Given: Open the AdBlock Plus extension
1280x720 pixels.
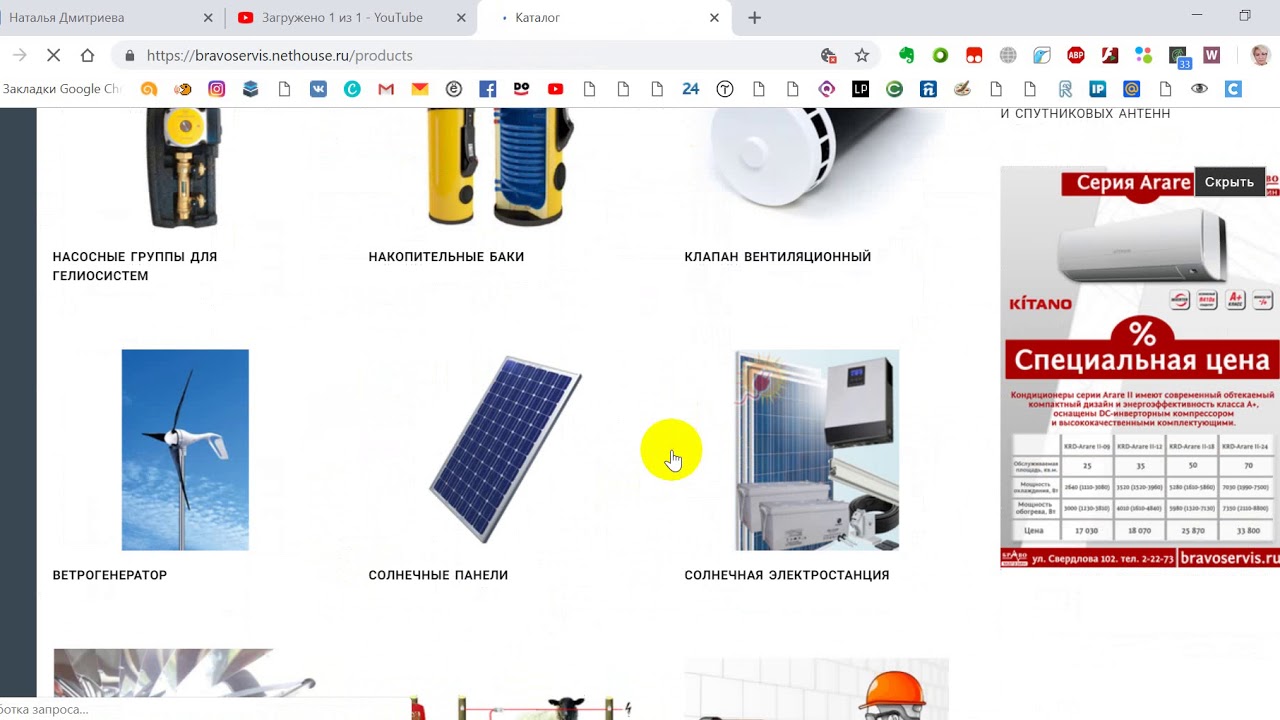Looking at the screenshot, I should [1075, 55].
